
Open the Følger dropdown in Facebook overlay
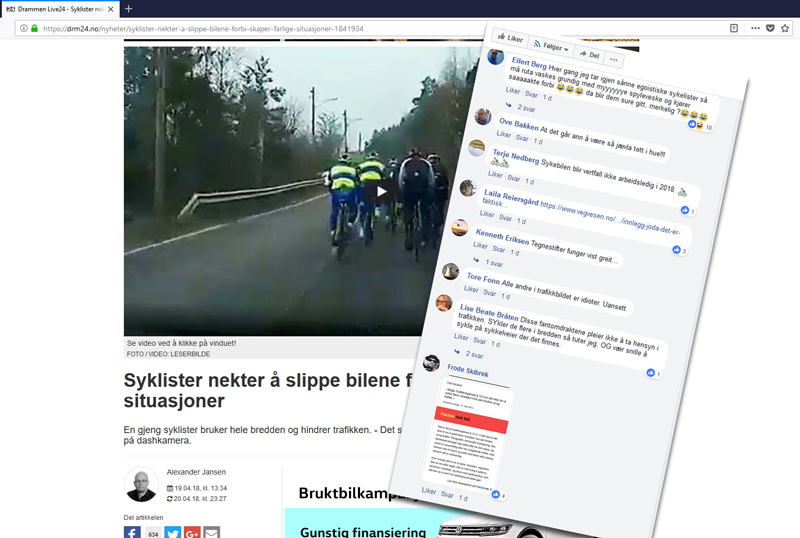coord(551,46)
